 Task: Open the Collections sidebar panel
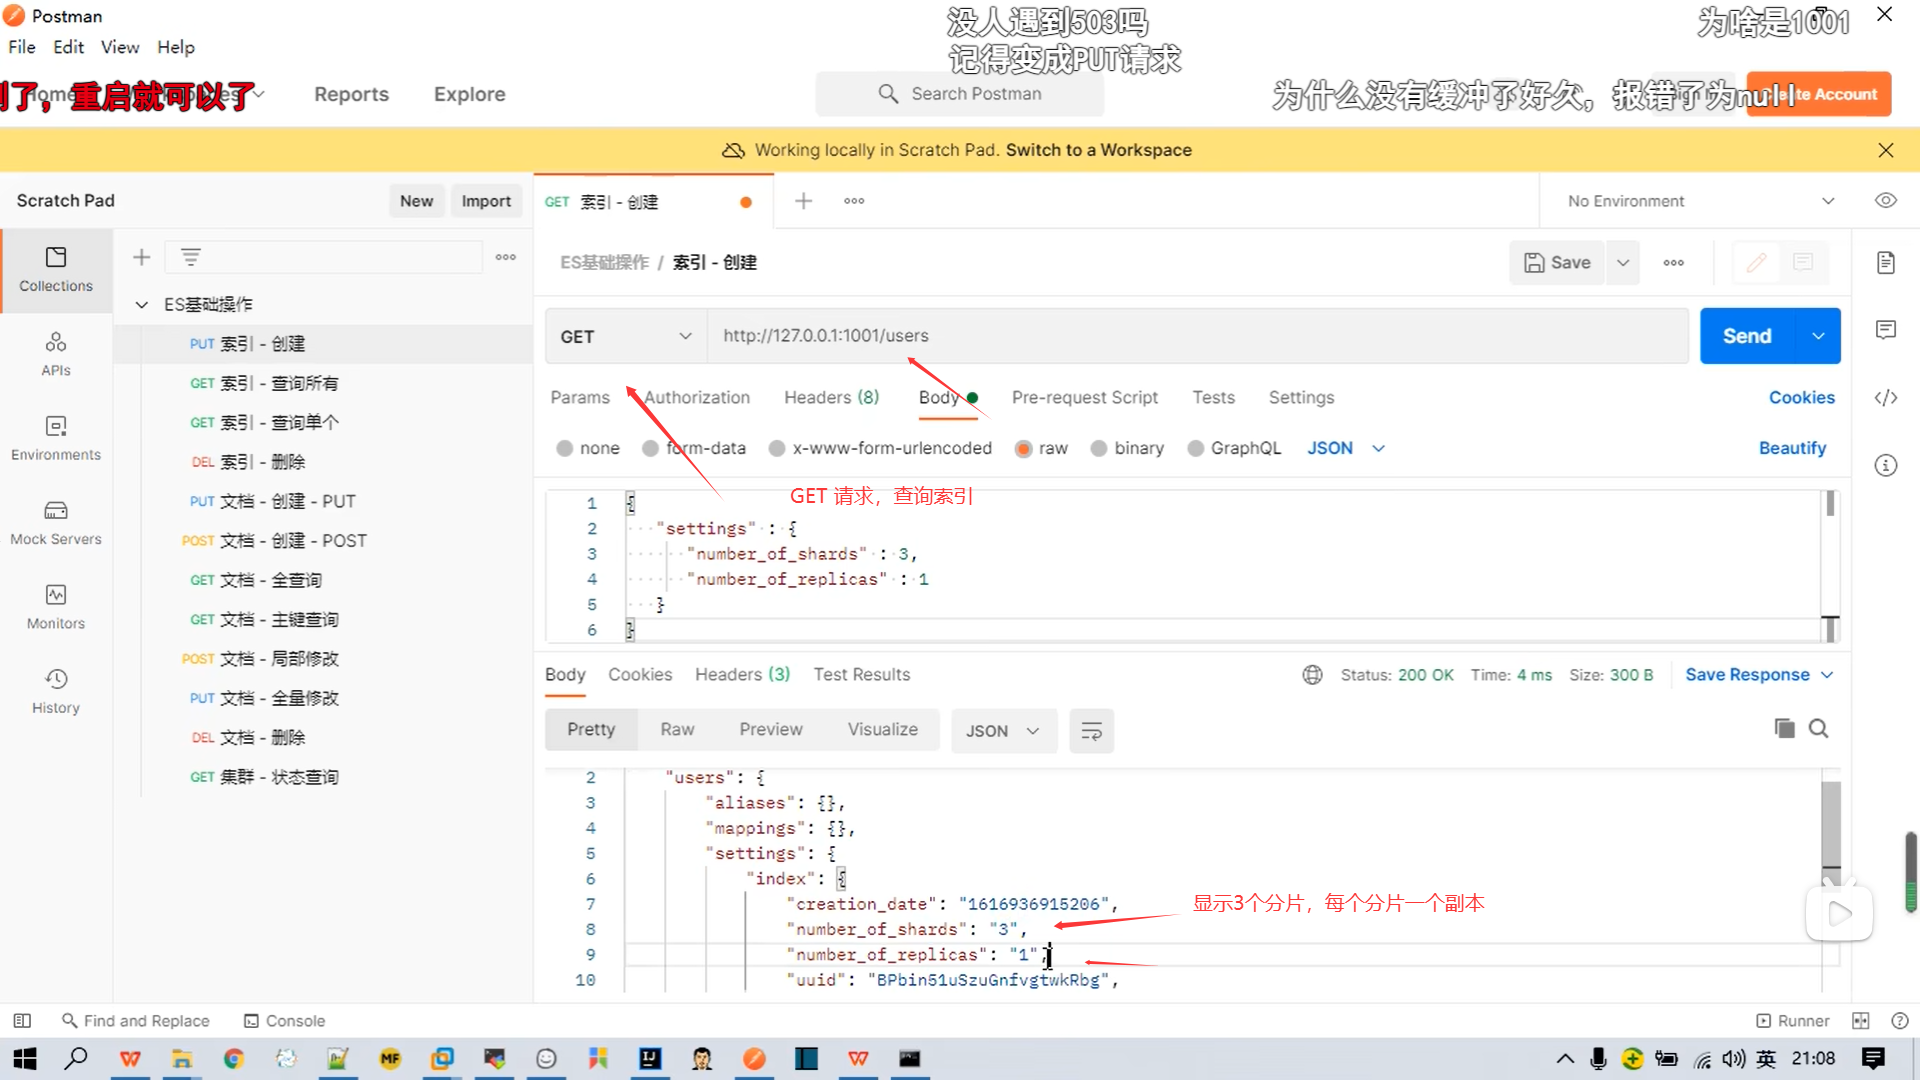click(x=56, y=269)
